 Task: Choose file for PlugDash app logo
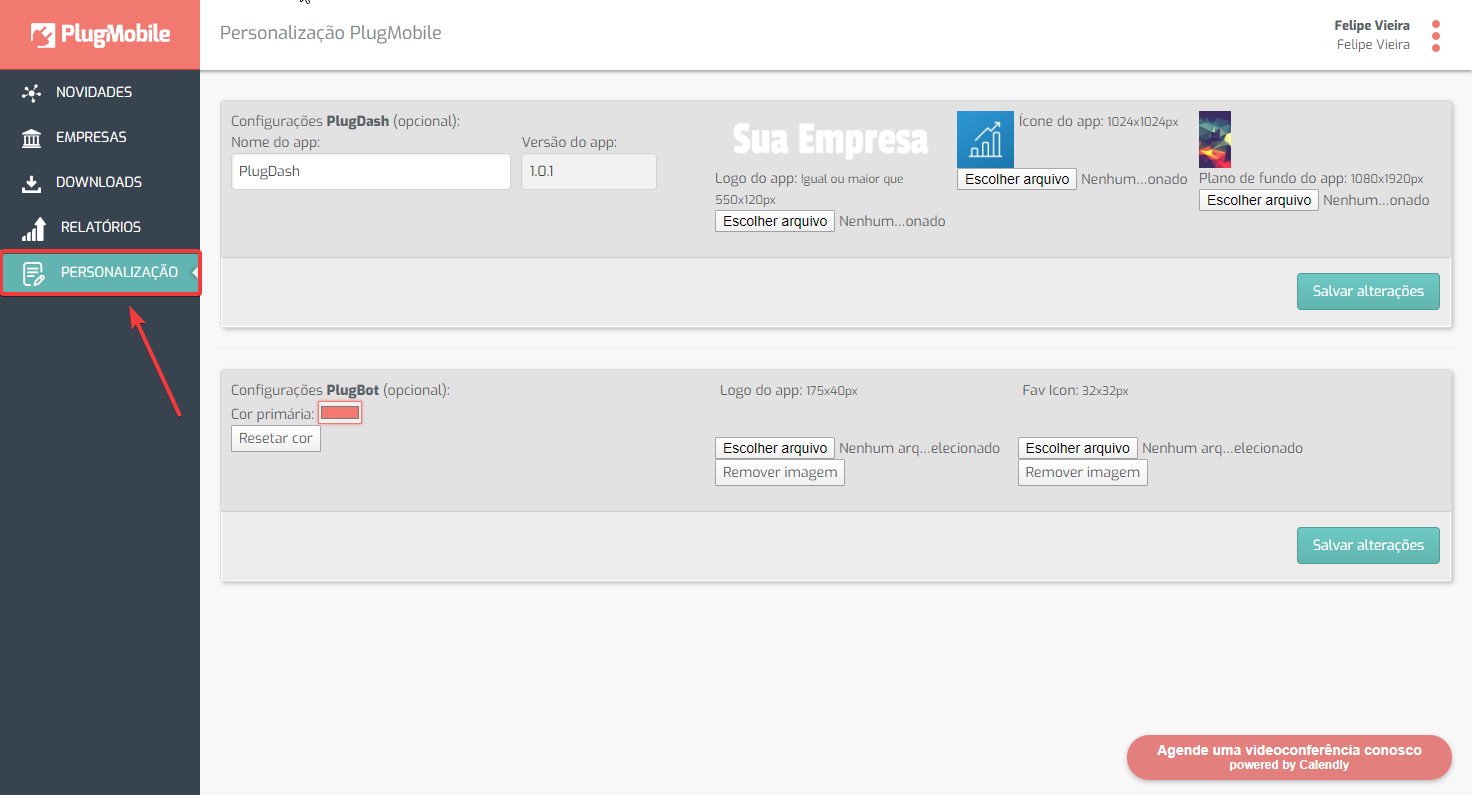(775, 221)
